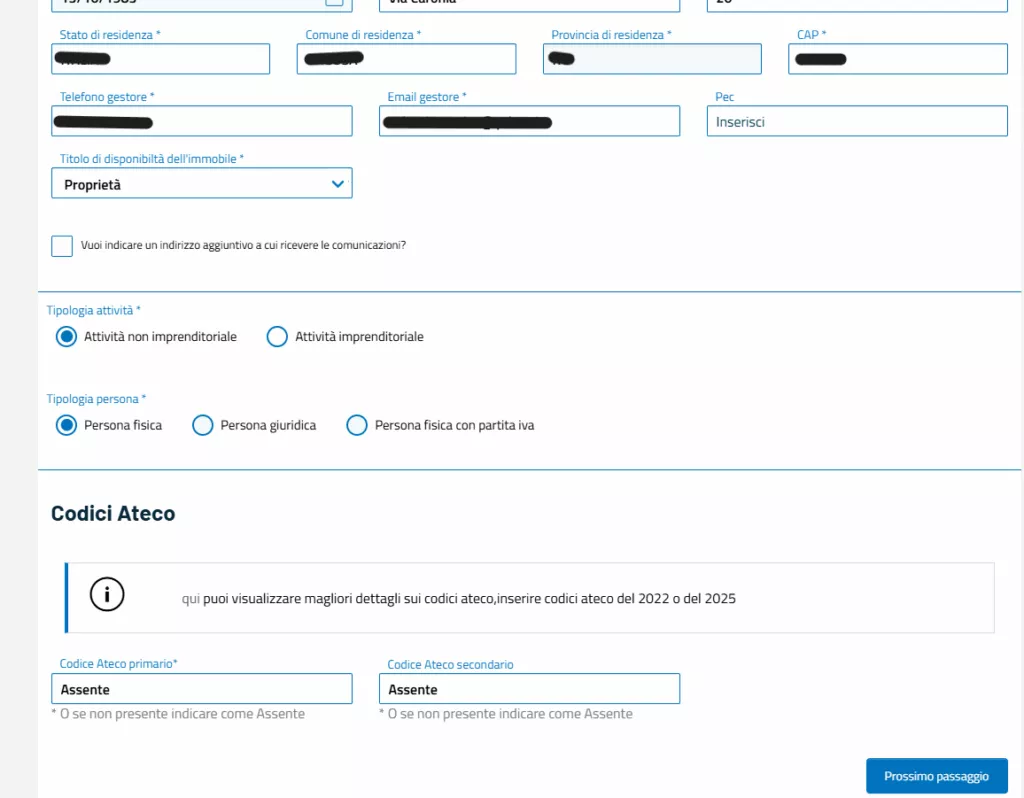Click the Telefono gestore field
Viewport: 1024px width, 798px height.
201,121
